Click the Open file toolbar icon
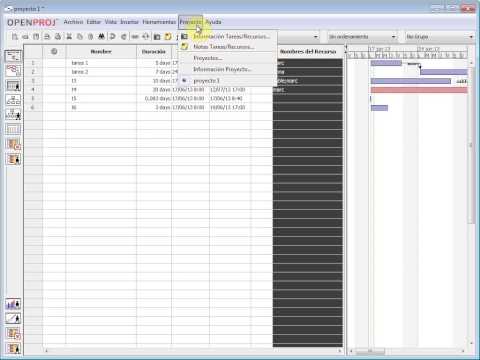 (25, 36)
